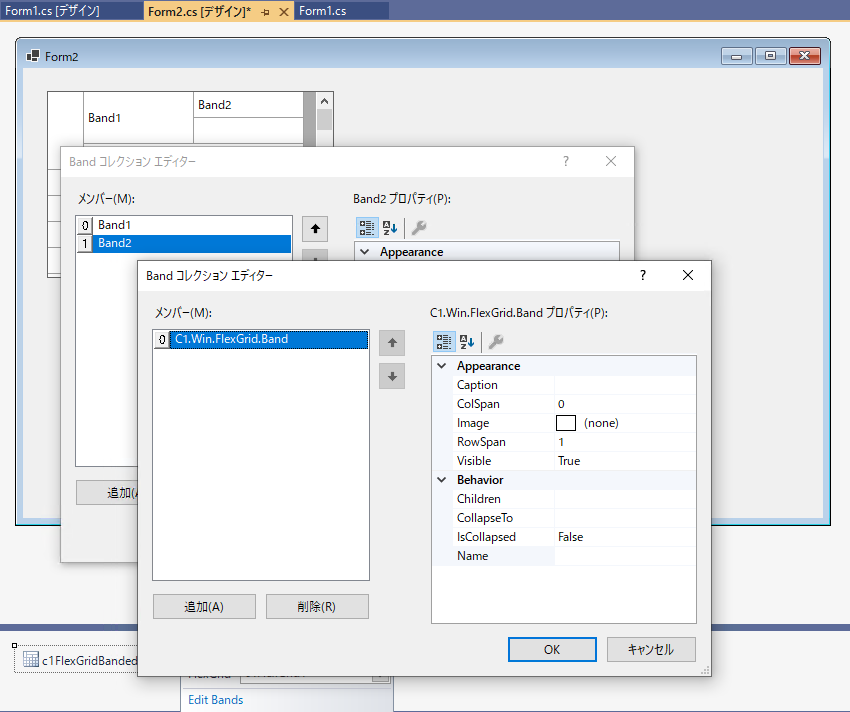Click the Image property color box
The image size is (850, 712).
[566, 423]
